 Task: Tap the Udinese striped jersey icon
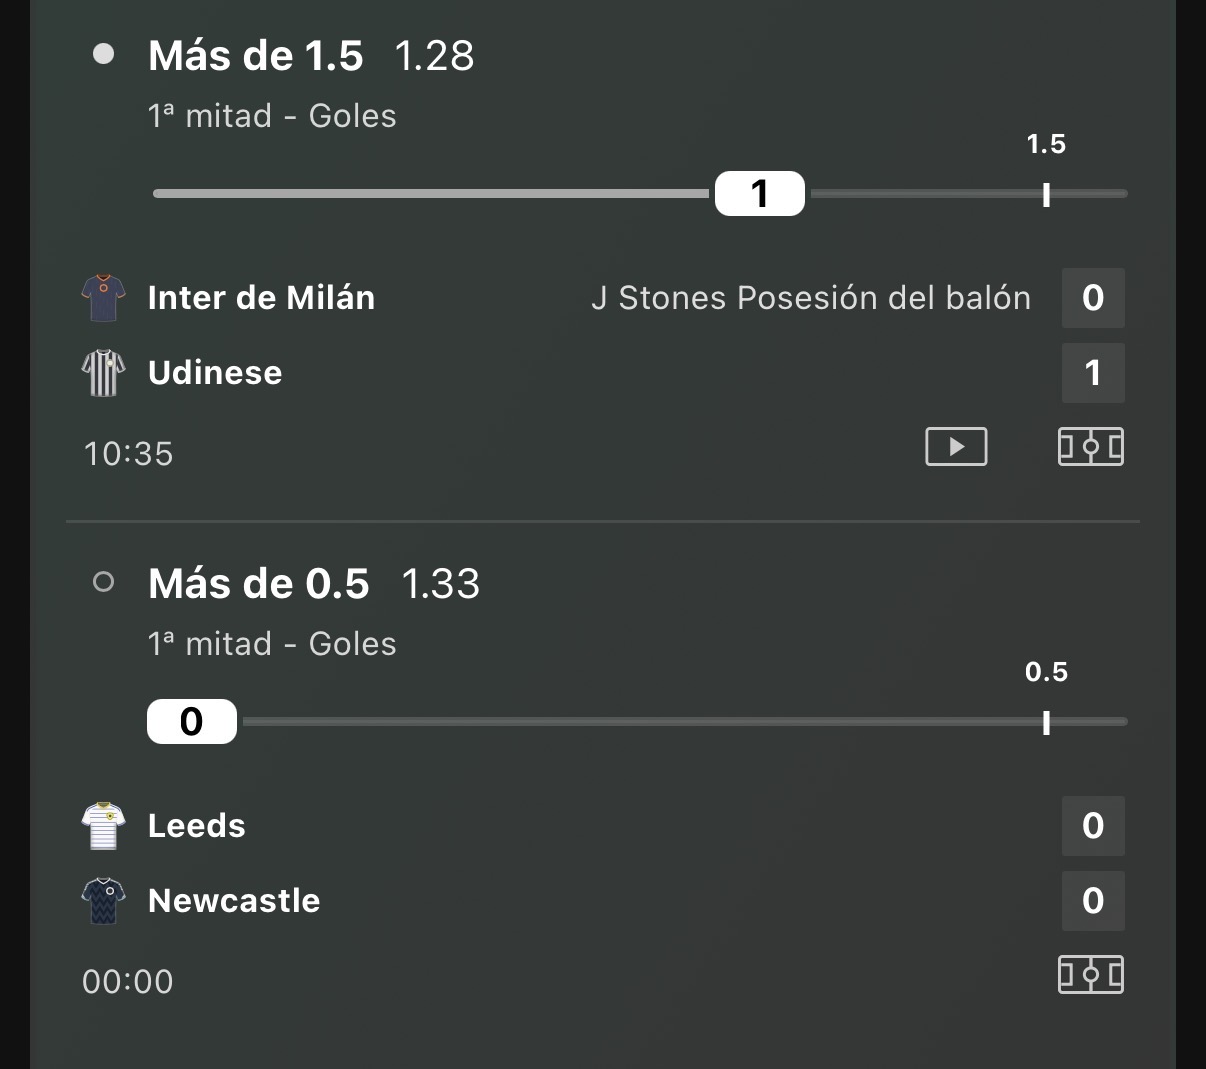pos(103,373)
